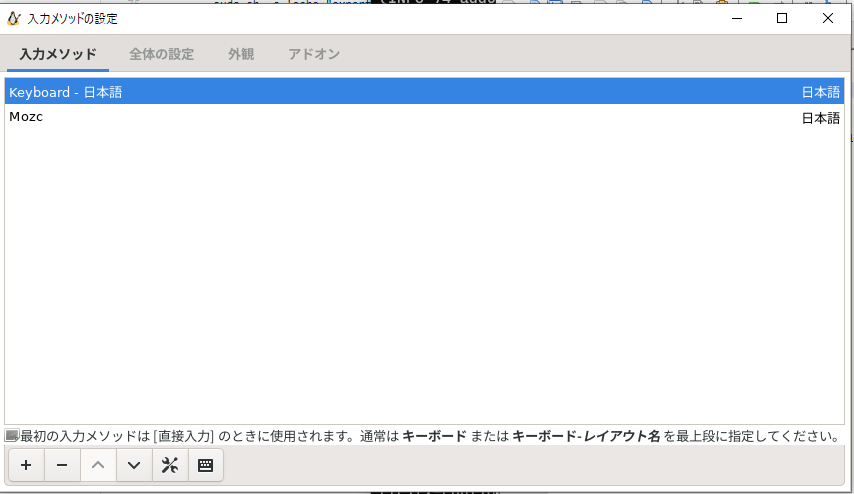854x494 pixels.
Task: Remove selected input method with minus button
Action: point(62,465)
